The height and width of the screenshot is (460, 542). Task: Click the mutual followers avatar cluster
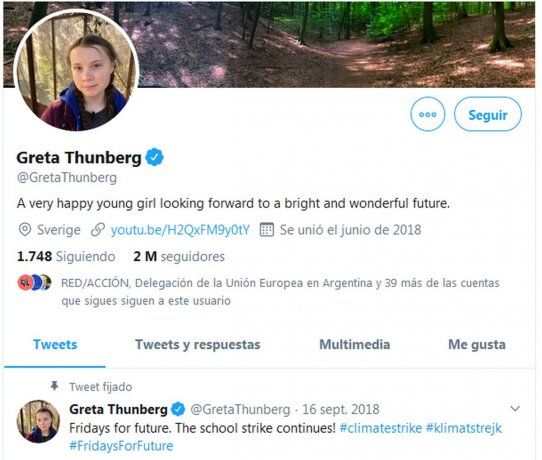click(35, 283)
